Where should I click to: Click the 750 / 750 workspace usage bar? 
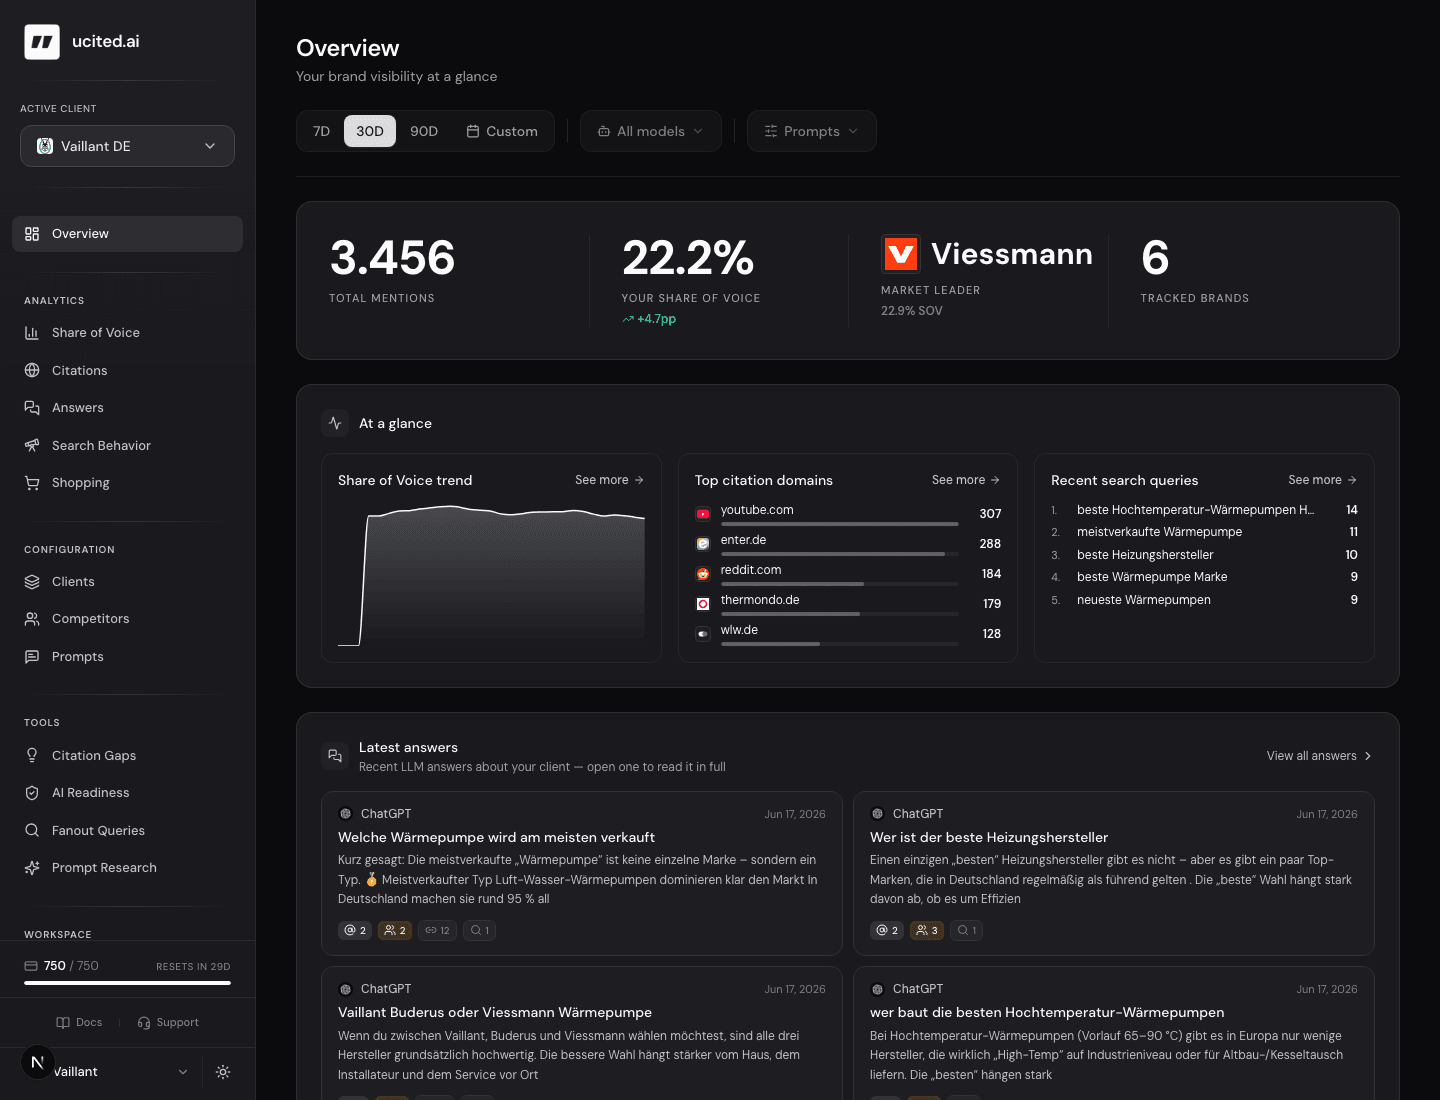point(127,983)
